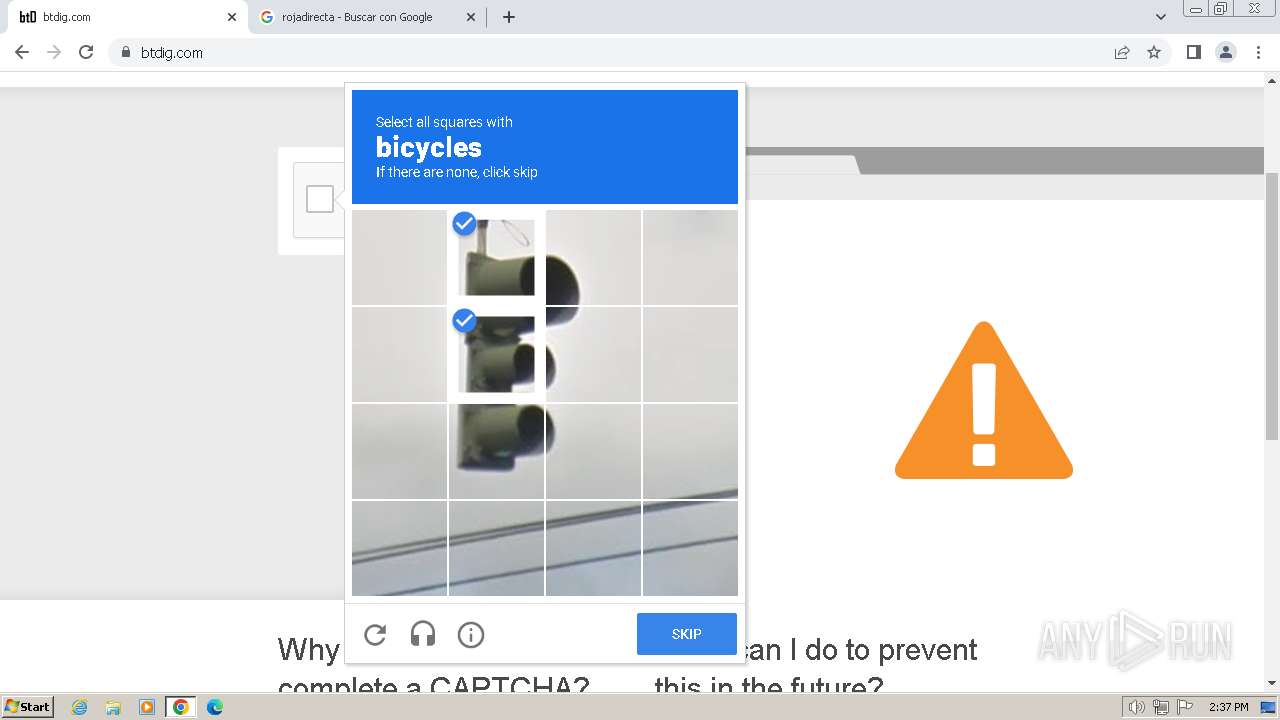Close the btdig.com tab

click(x=232, y=17)
